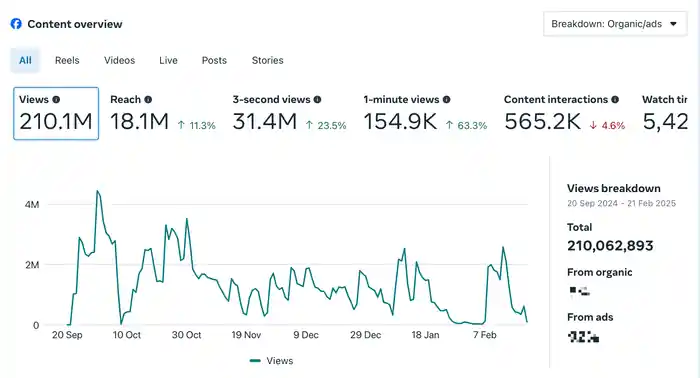
Task: Click the 29 Dec x-axis label
Action: (366, 335)
